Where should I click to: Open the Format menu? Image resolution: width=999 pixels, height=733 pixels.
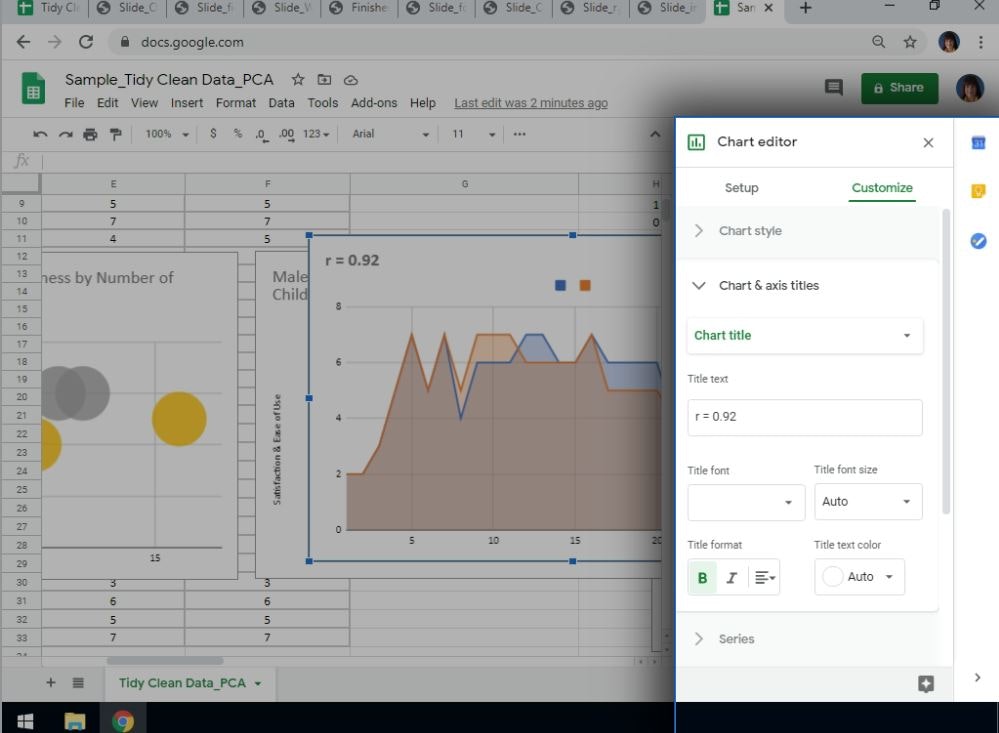point(236,103)
